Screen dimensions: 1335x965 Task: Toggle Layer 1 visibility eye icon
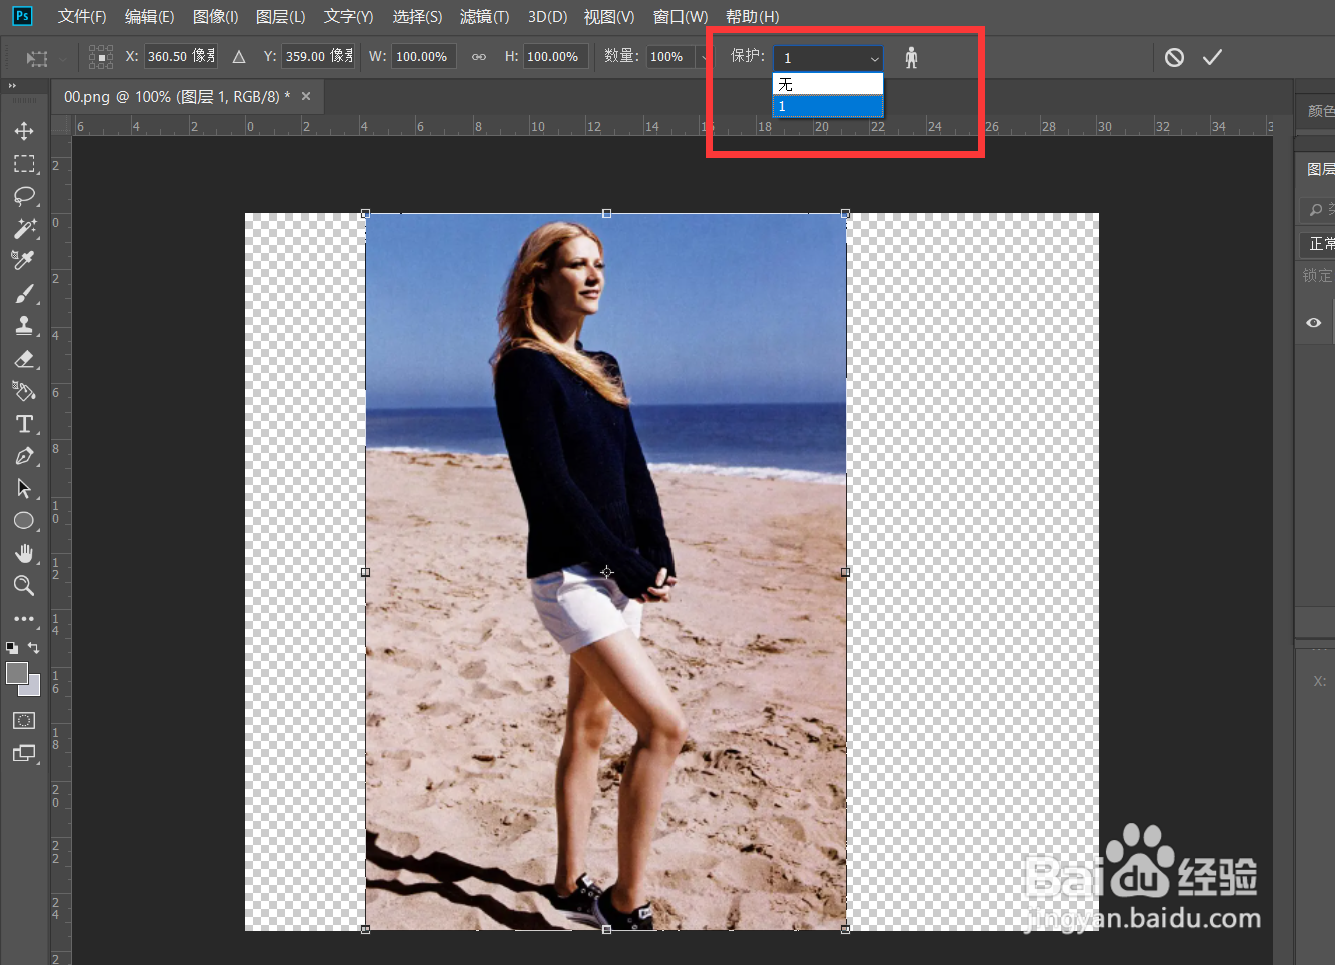click(x=1314, y=322)
